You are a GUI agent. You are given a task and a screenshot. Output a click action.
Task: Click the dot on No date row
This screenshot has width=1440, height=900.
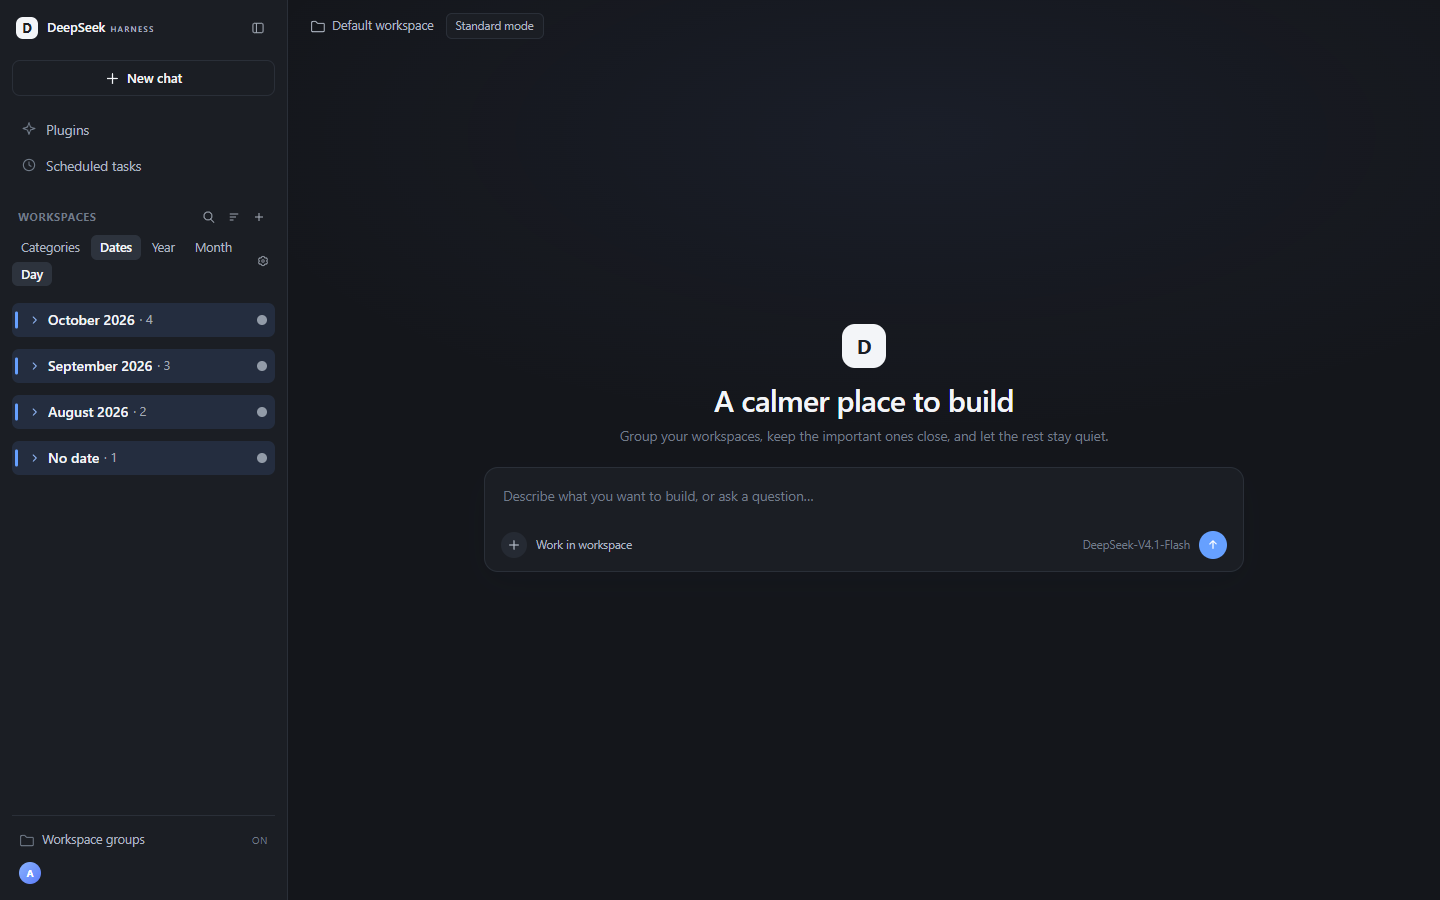262,458
